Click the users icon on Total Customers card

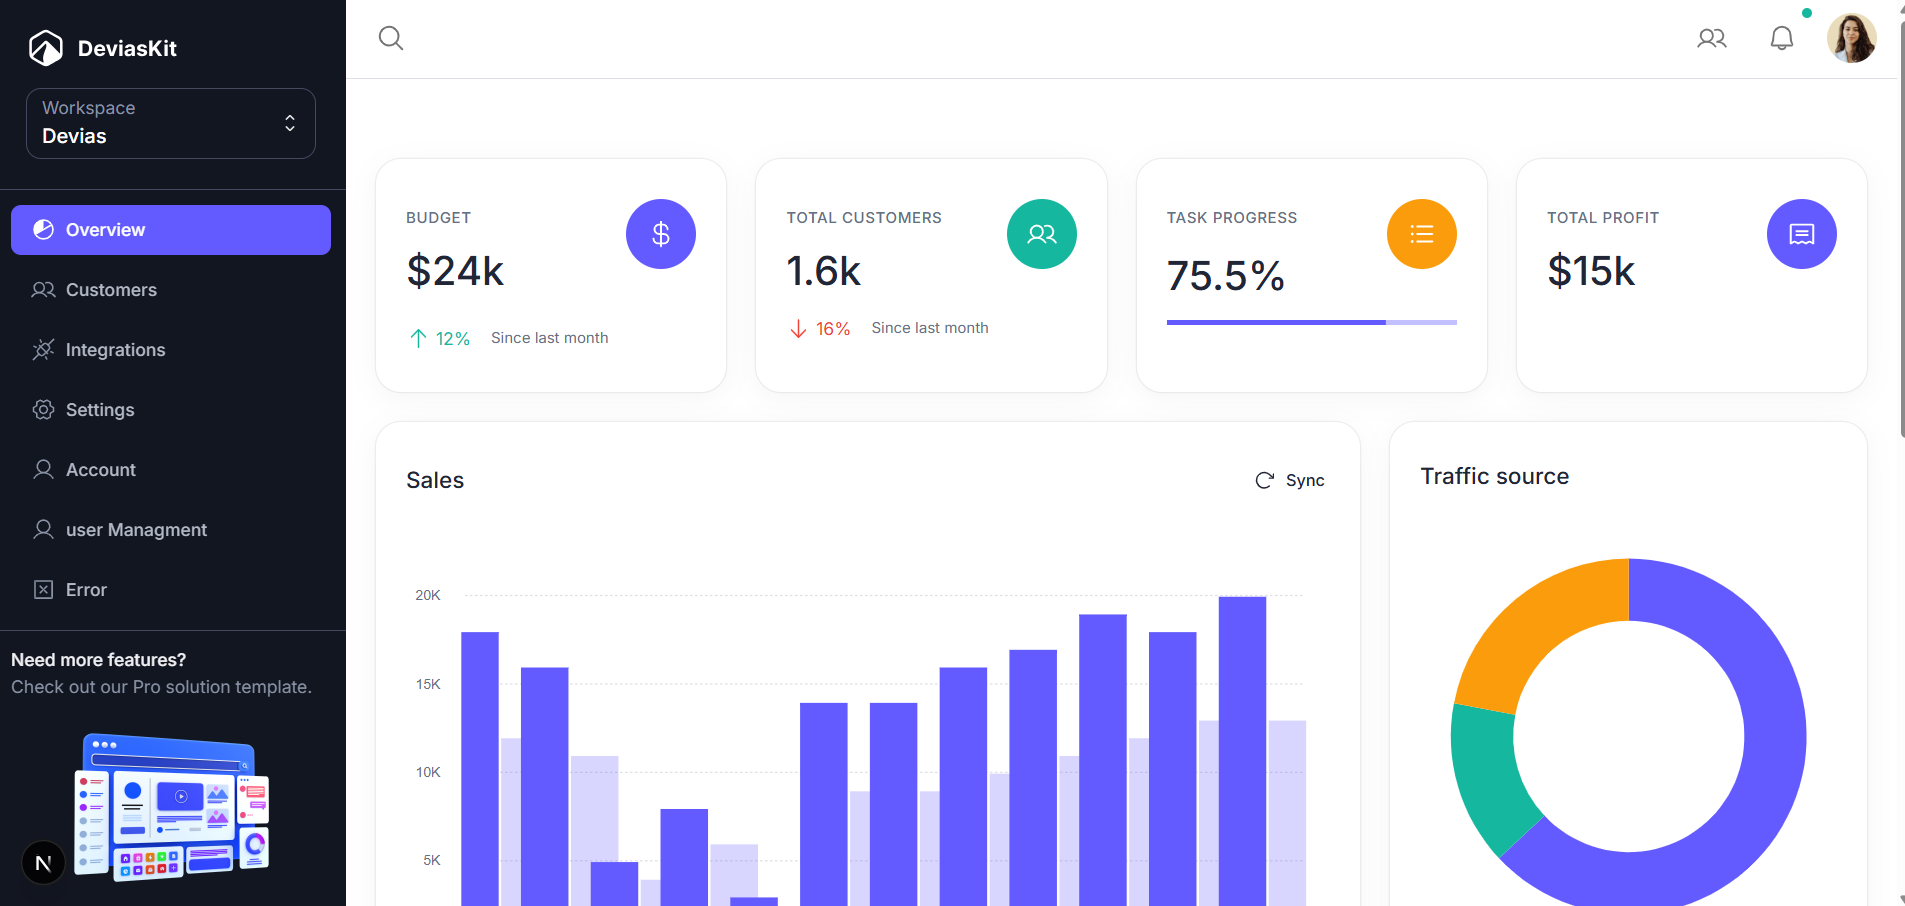click(1042, 233)
